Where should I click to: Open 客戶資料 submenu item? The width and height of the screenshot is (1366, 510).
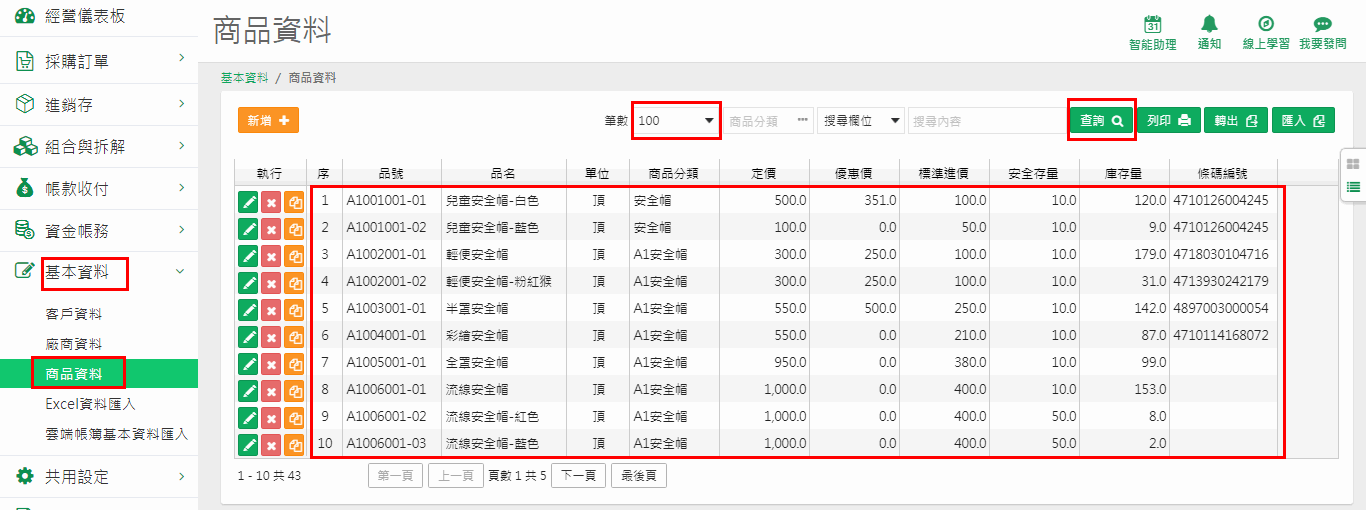74,314
